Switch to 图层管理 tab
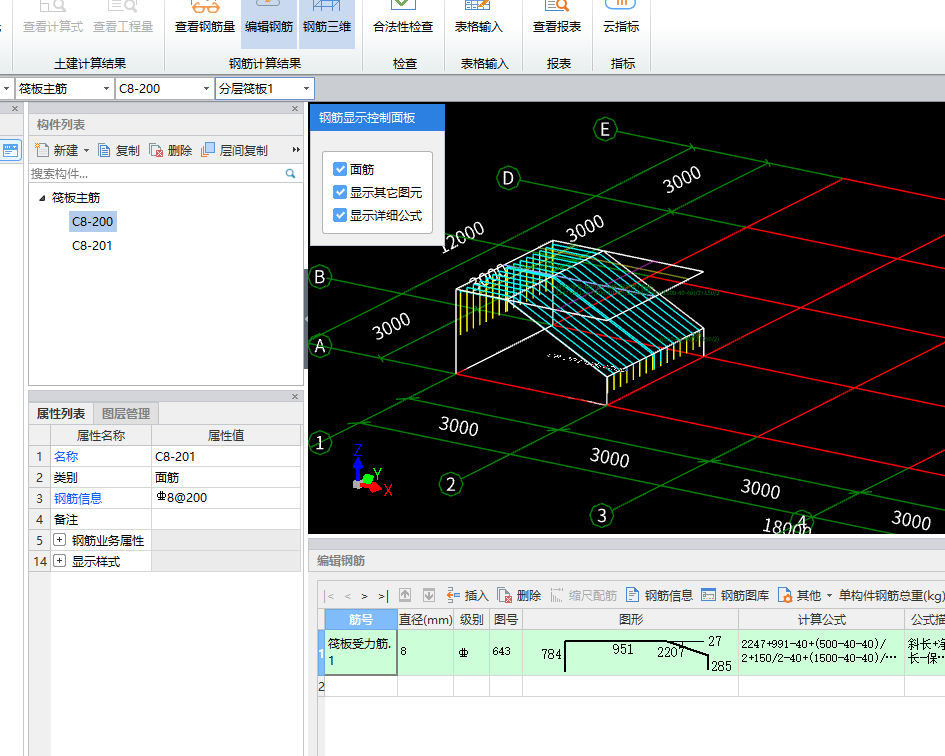The width and height of the screenshot is (945, 756). 126,414
